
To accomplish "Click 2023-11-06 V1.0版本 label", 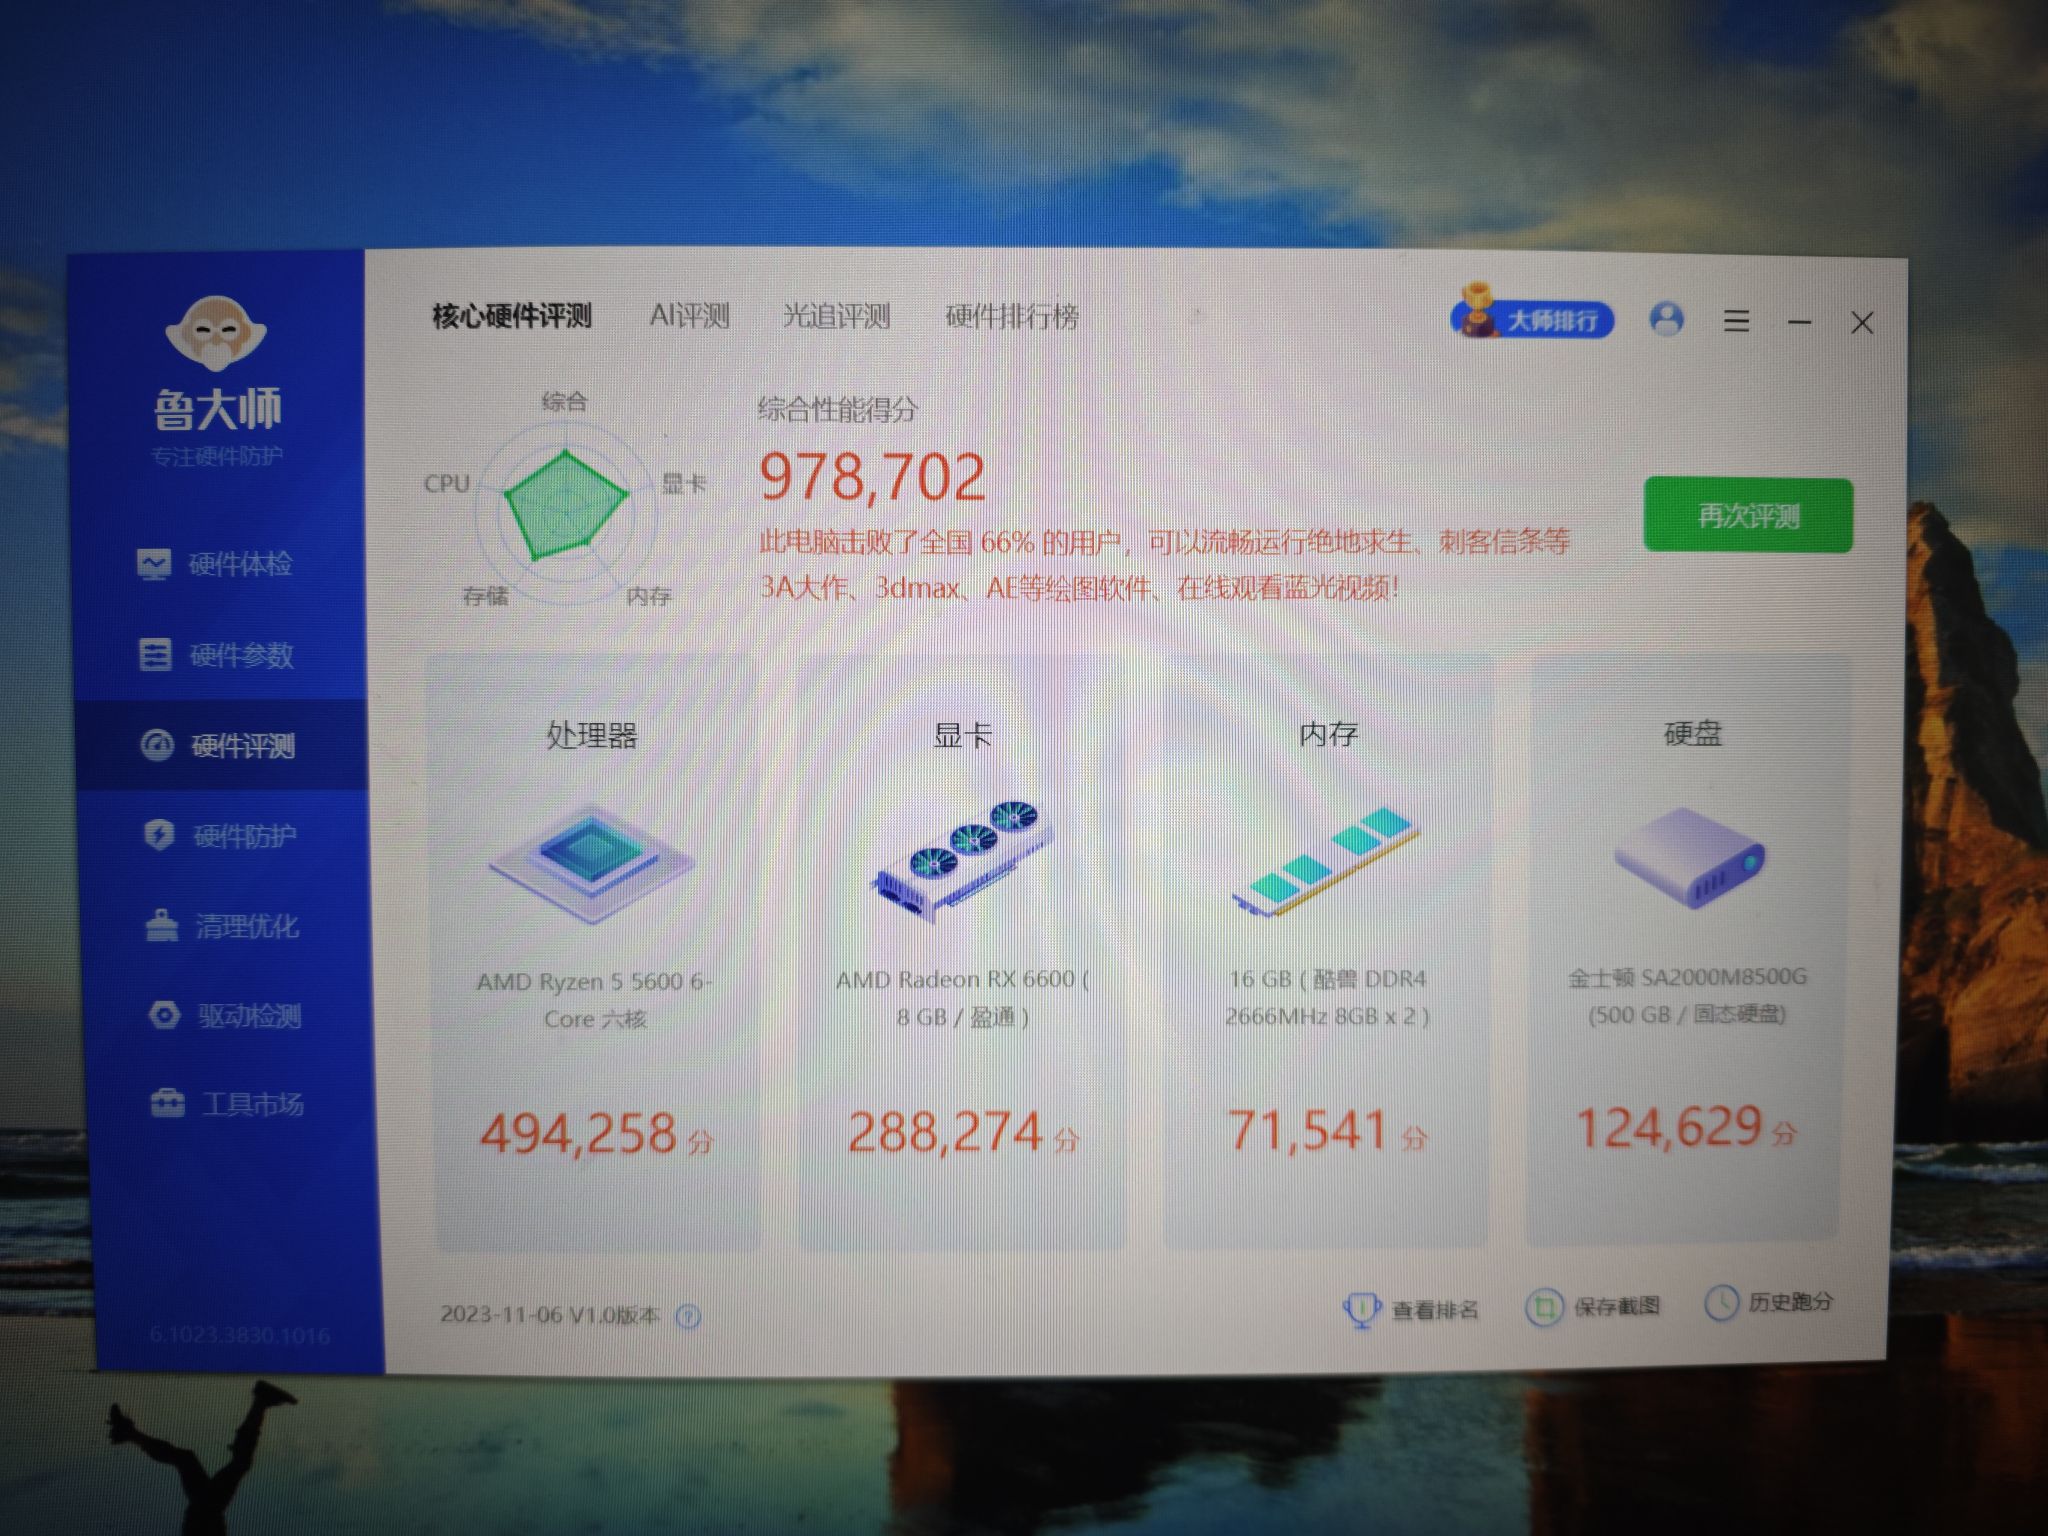I will point(550,1314).
